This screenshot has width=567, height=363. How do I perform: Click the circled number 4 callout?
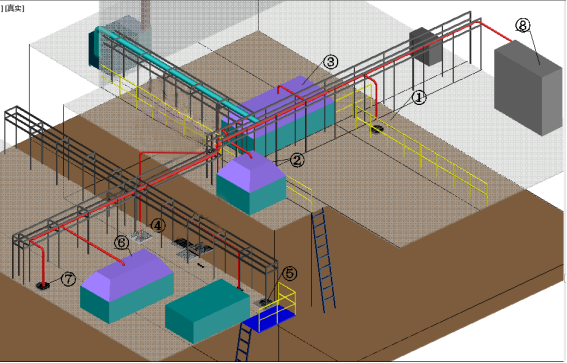[x=158, y=226]
